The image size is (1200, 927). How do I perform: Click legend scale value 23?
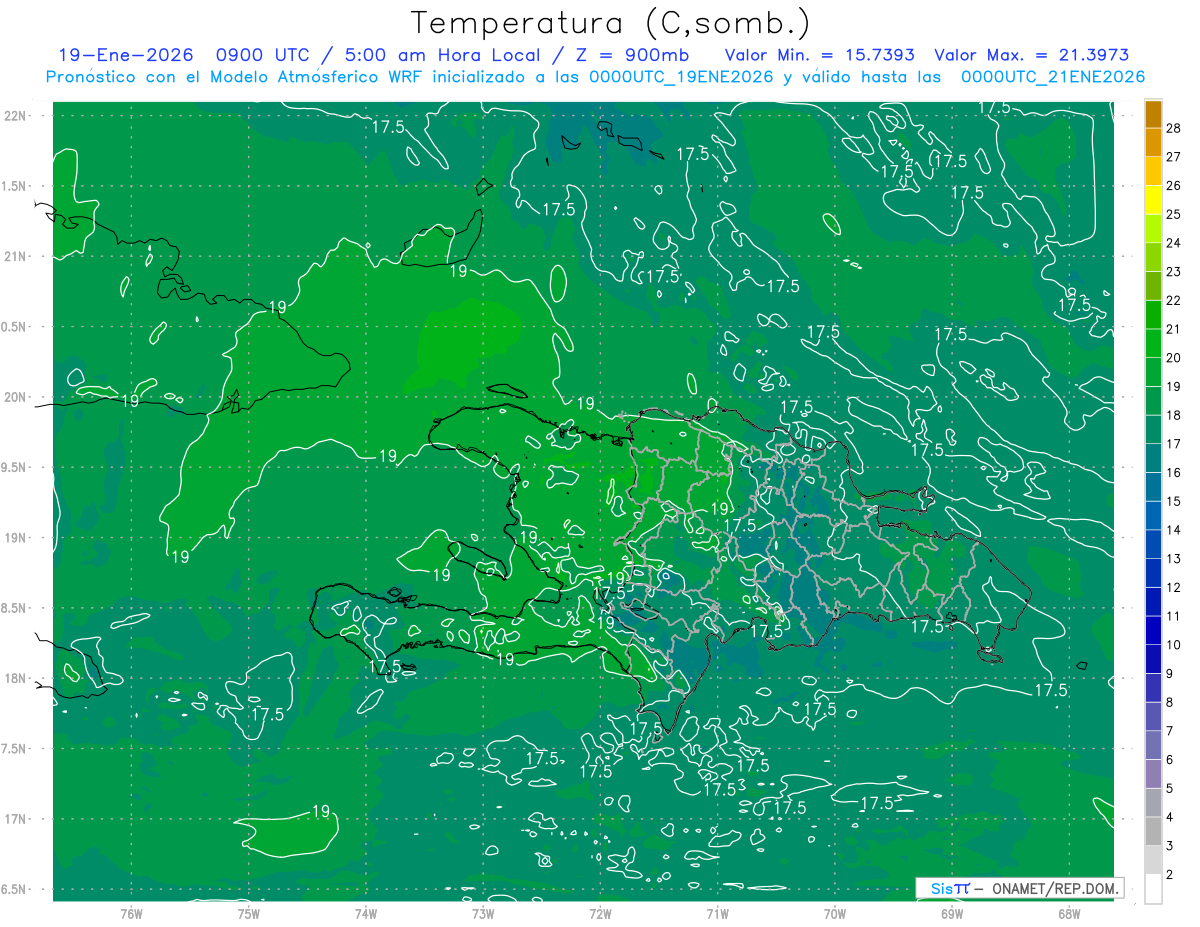pos(1174,271)
